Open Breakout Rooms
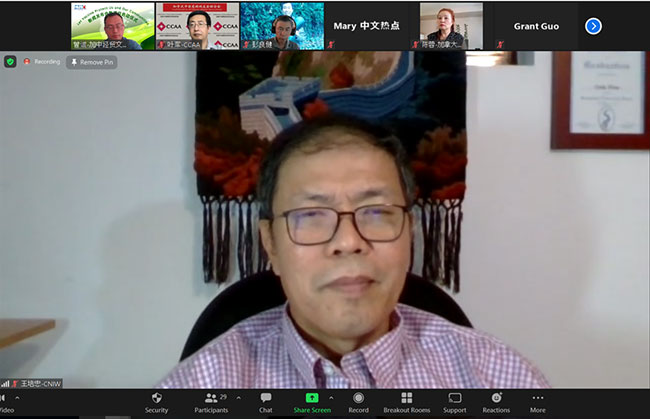 point(407,403)
